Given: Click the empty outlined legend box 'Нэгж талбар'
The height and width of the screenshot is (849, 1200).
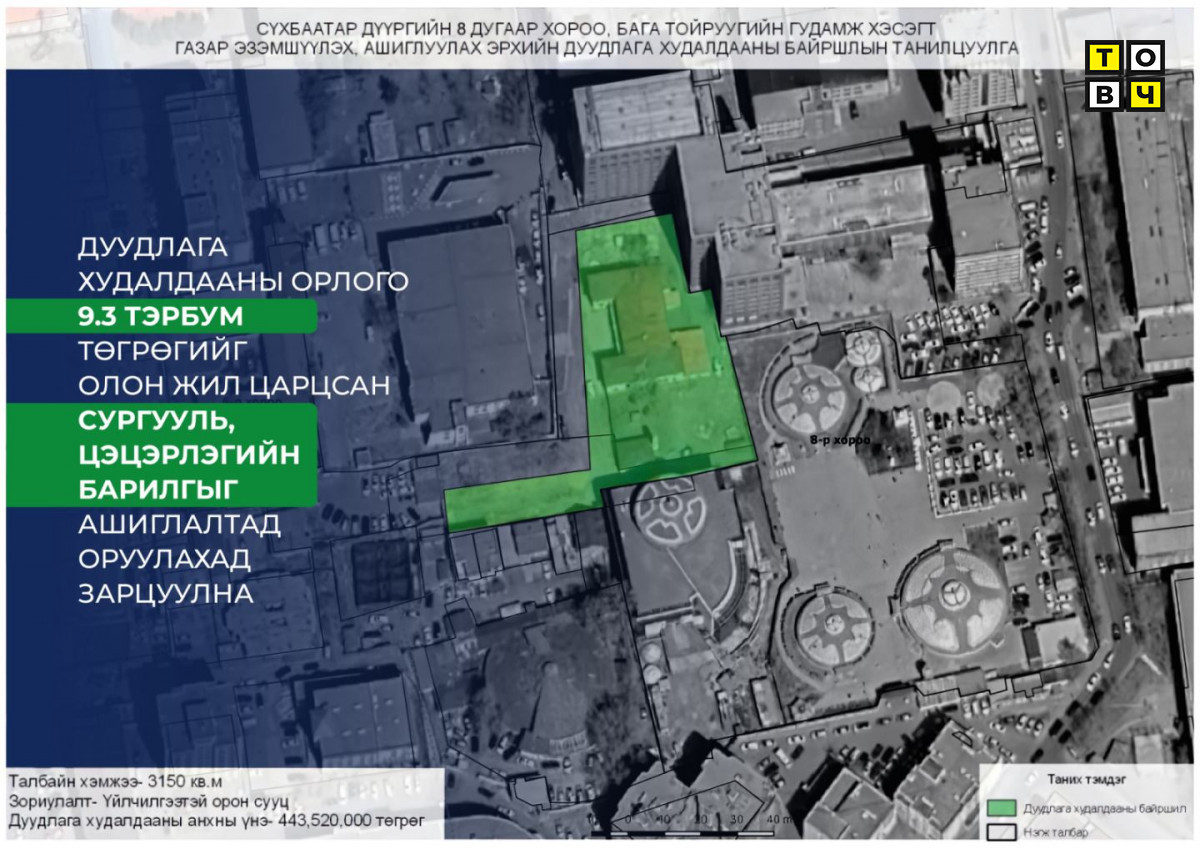Looking at the screenshot, I should click(1000, 831).
